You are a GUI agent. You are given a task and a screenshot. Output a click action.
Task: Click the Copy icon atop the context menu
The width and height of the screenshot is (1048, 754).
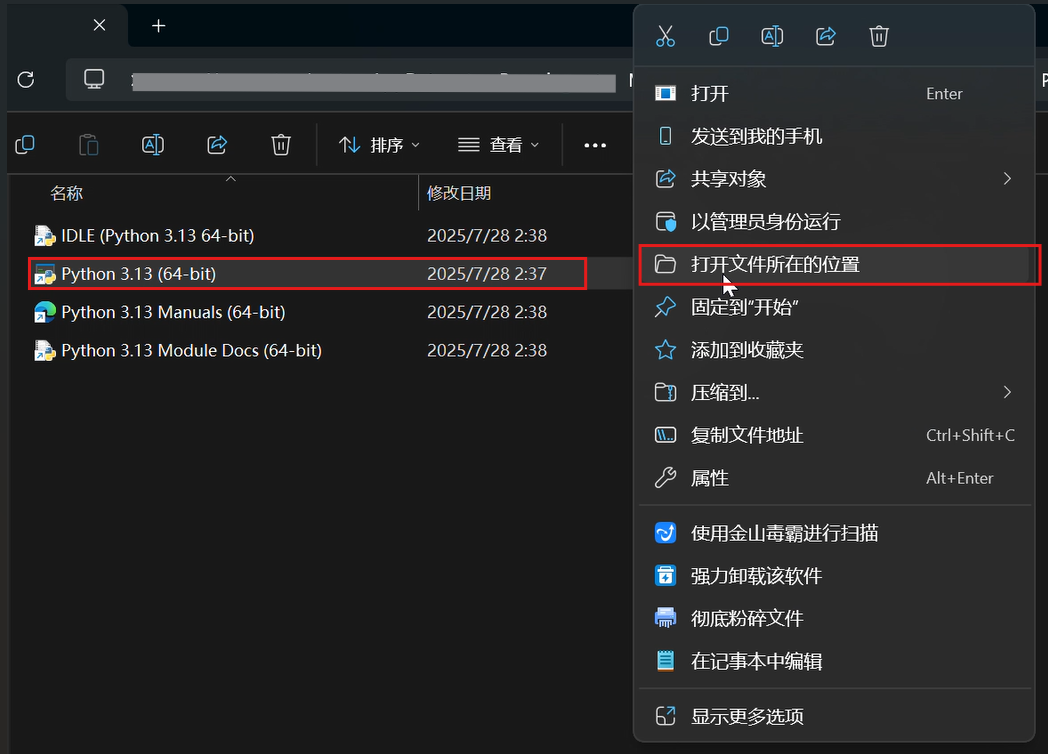click(x=719, y=36)
